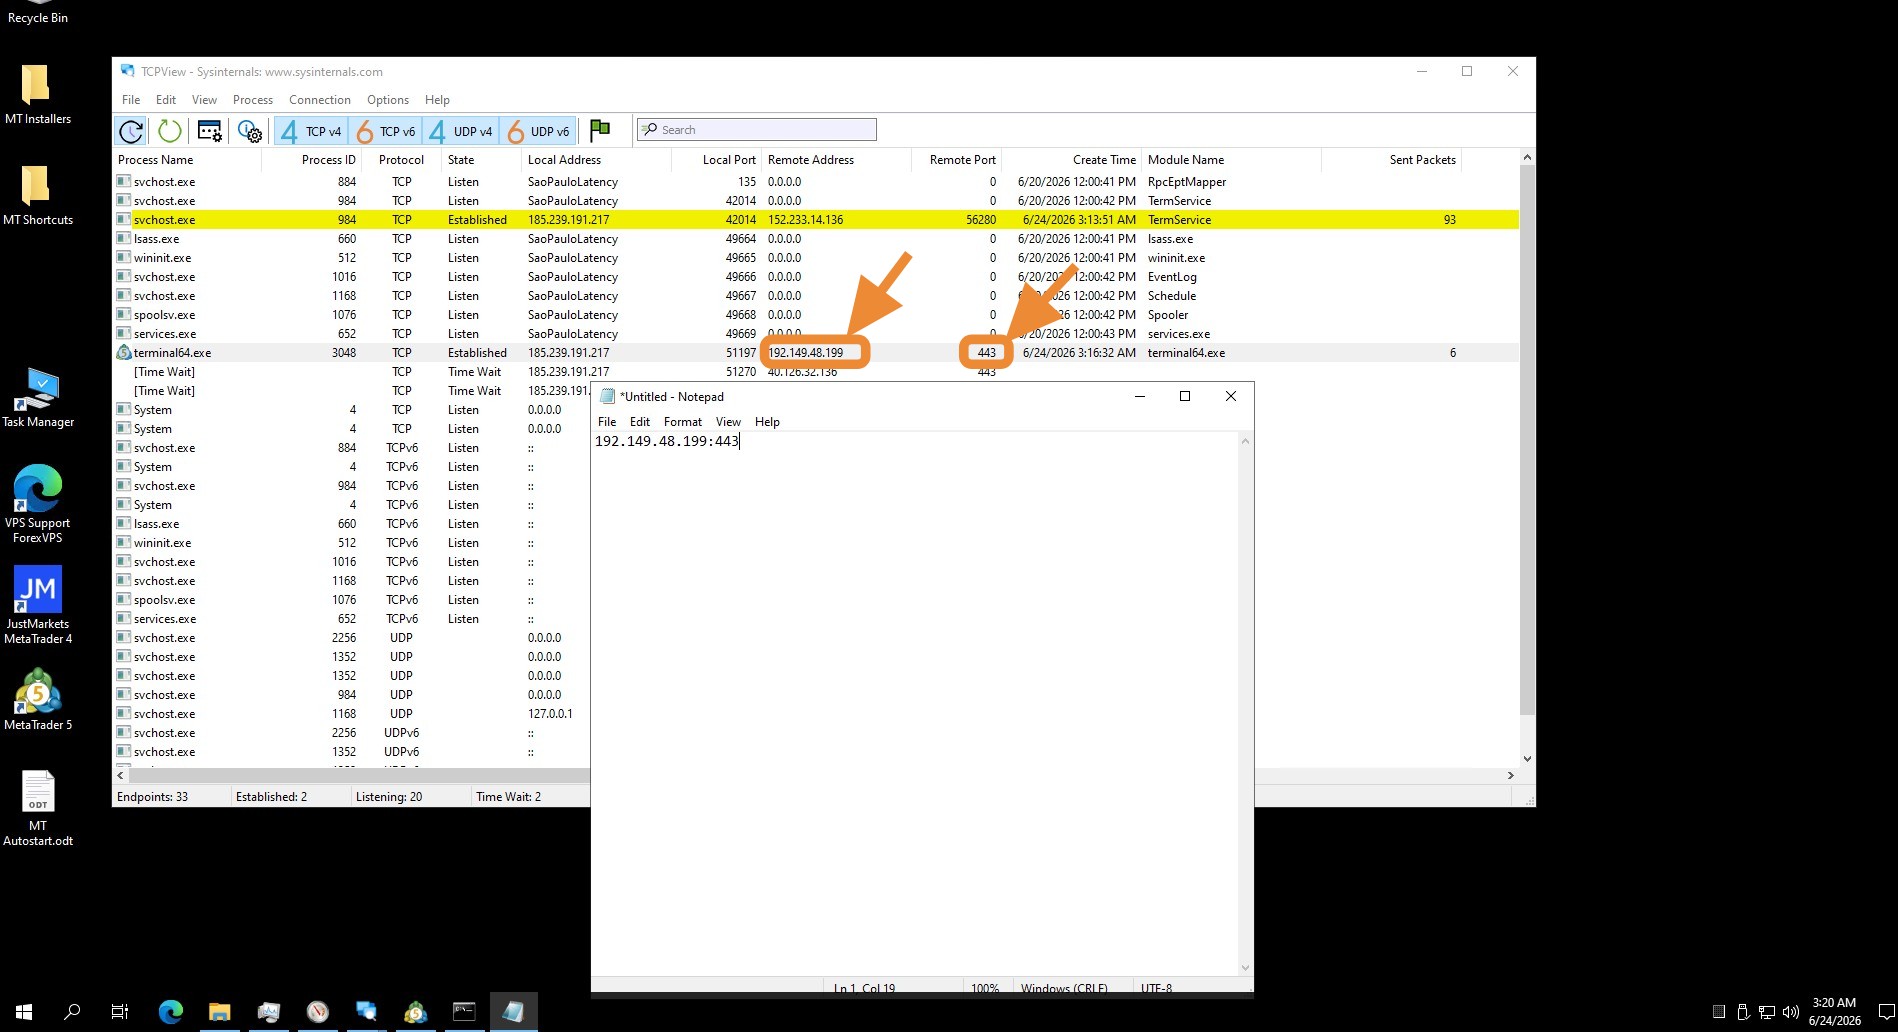Click Microsoft Edge on the taskbar

click(x=171, y=1012)
